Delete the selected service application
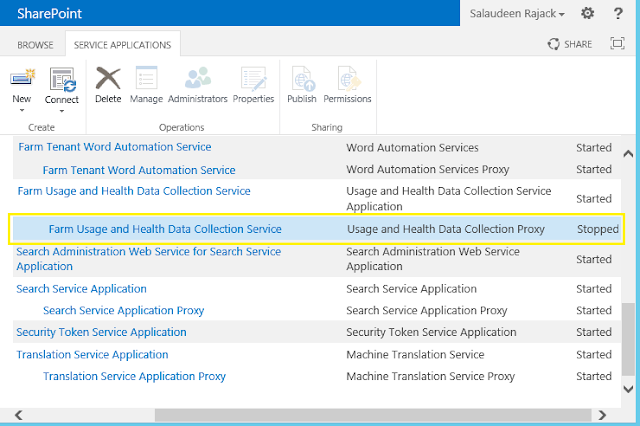 108,85
